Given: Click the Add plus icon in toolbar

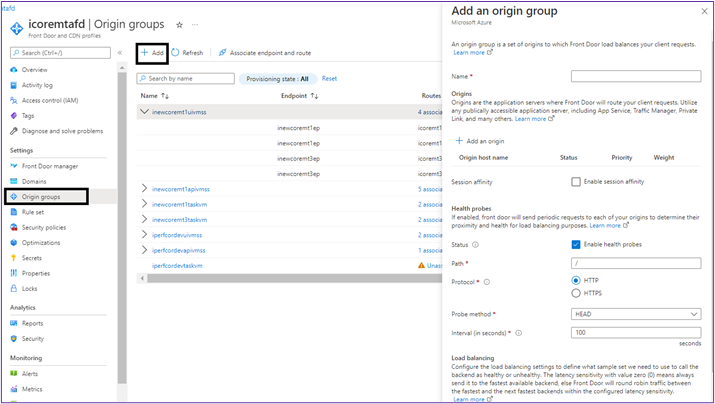Looking at the screenshot, I should coord(145,53).
